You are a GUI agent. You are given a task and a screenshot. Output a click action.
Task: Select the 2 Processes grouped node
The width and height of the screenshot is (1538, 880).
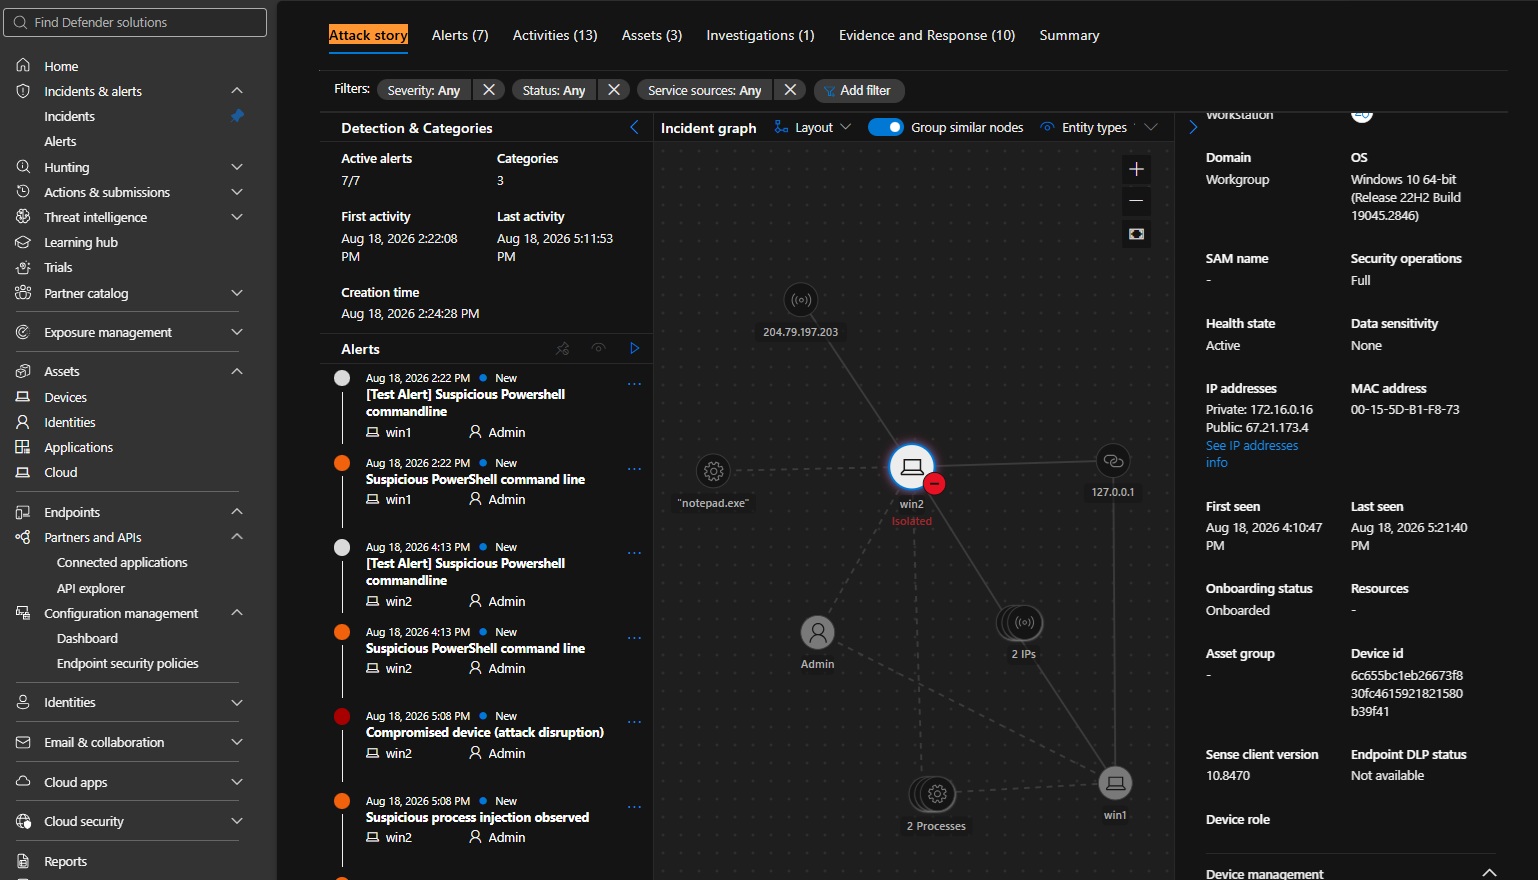(x=935, y=794)
